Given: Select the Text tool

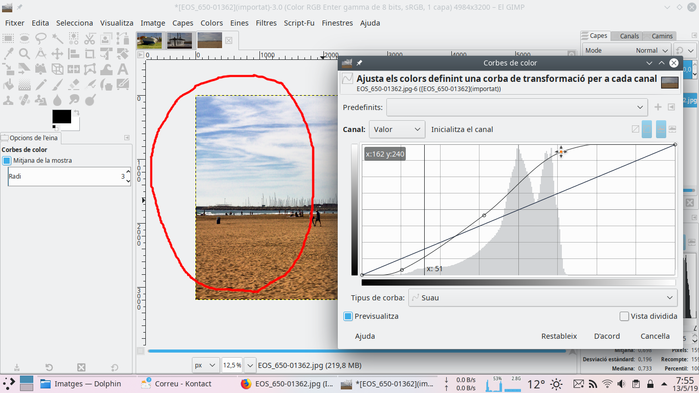Looking at the screenshot, I should point(123,70).
